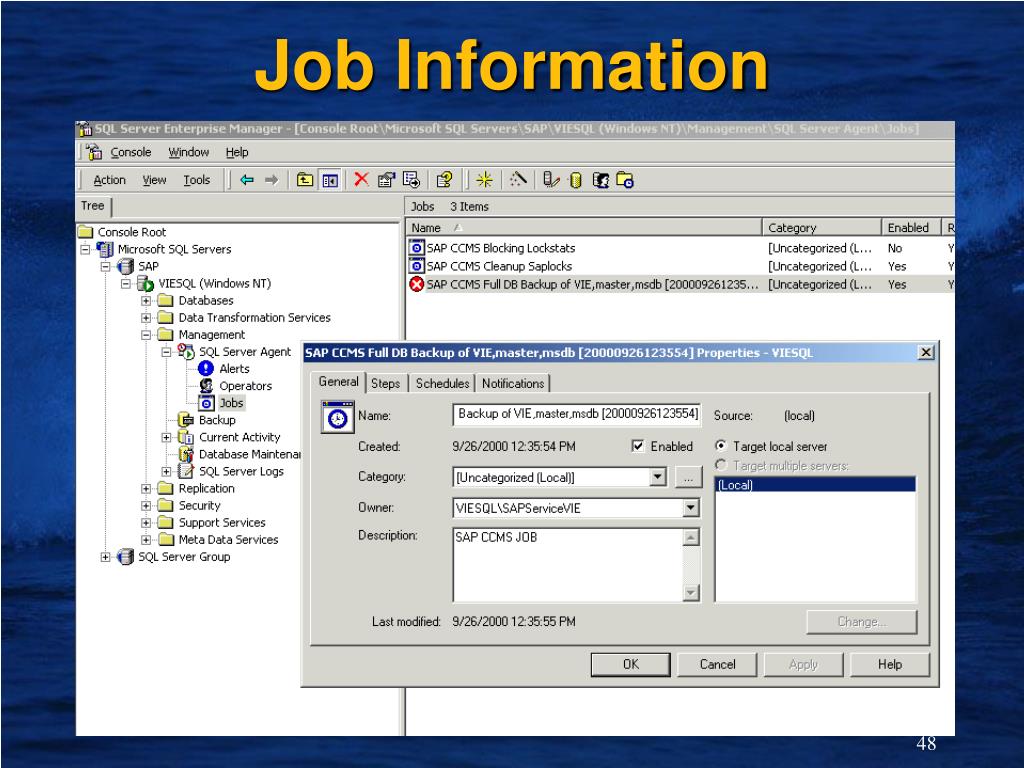Click the SAP CCMS Blocking Lockstats job icon
Screen dimensions: 1024x768
tap(416, 248)
